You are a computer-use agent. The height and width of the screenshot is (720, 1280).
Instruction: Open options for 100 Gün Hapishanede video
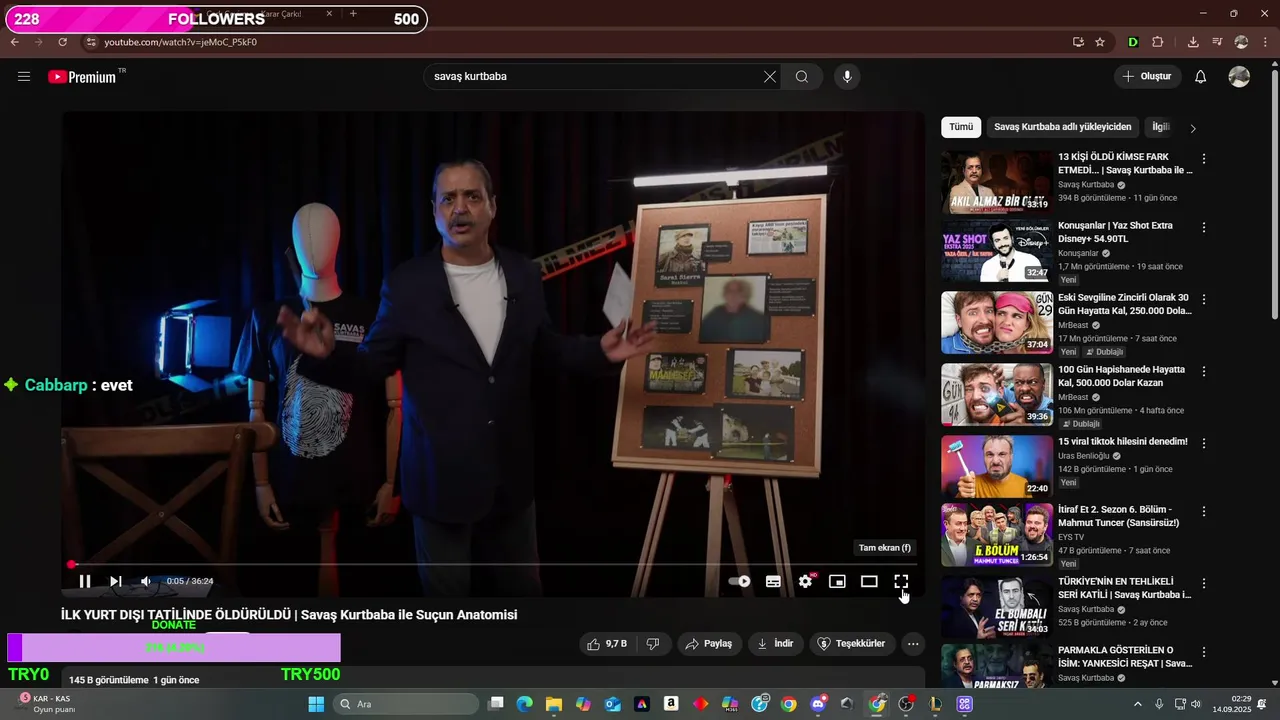click(1204, 371)
